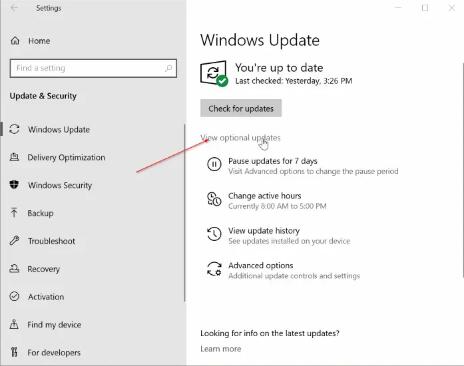
Task: Click the "You're up to date" heading
Action: coord(279,68)
